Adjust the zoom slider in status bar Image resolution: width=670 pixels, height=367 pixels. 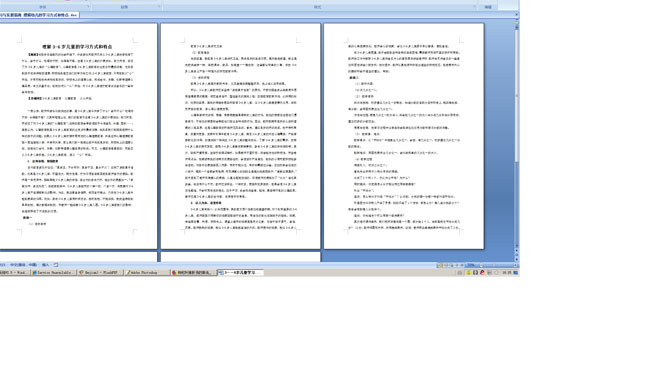(x=497, y=265)
